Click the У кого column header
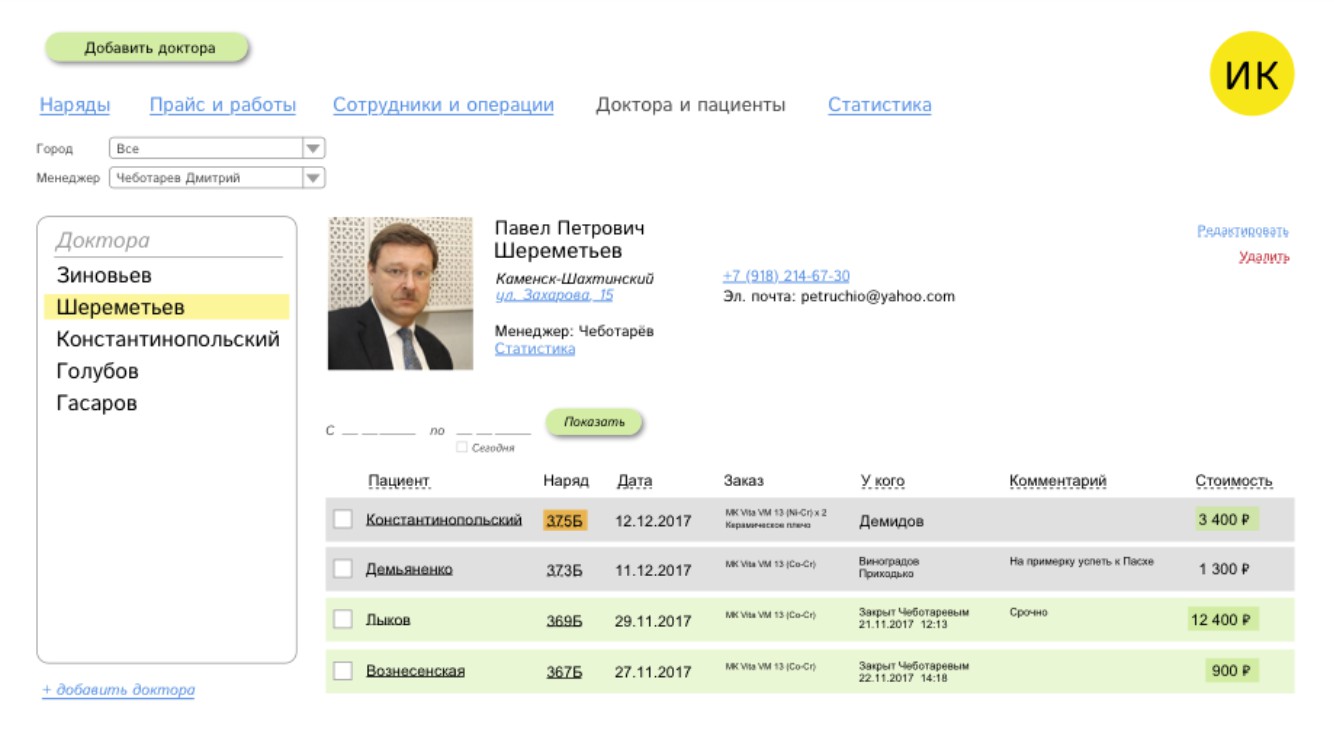 pyautogui.click(x=882, y=481)
